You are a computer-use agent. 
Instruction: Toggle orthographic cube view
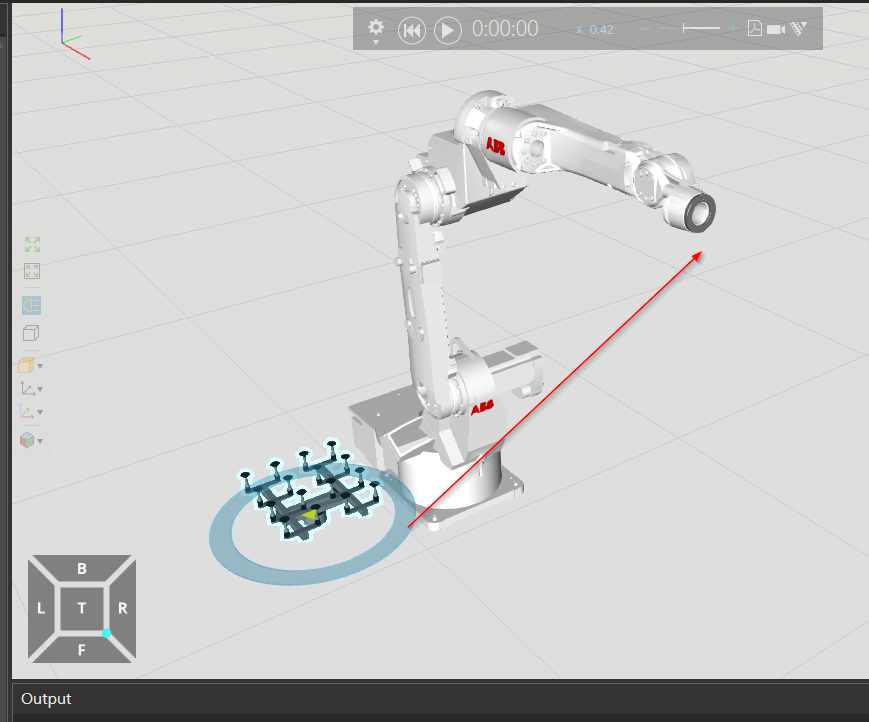(31, 333)
